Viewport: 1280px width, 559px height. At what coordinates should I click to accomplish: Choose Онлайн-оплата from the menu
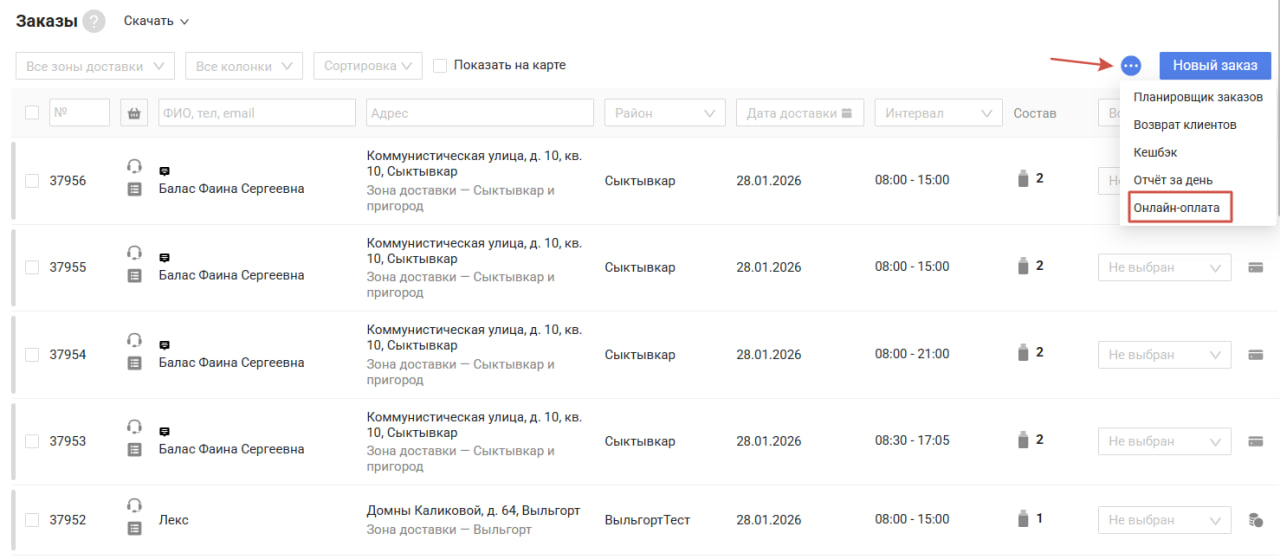pos(1176,207)
